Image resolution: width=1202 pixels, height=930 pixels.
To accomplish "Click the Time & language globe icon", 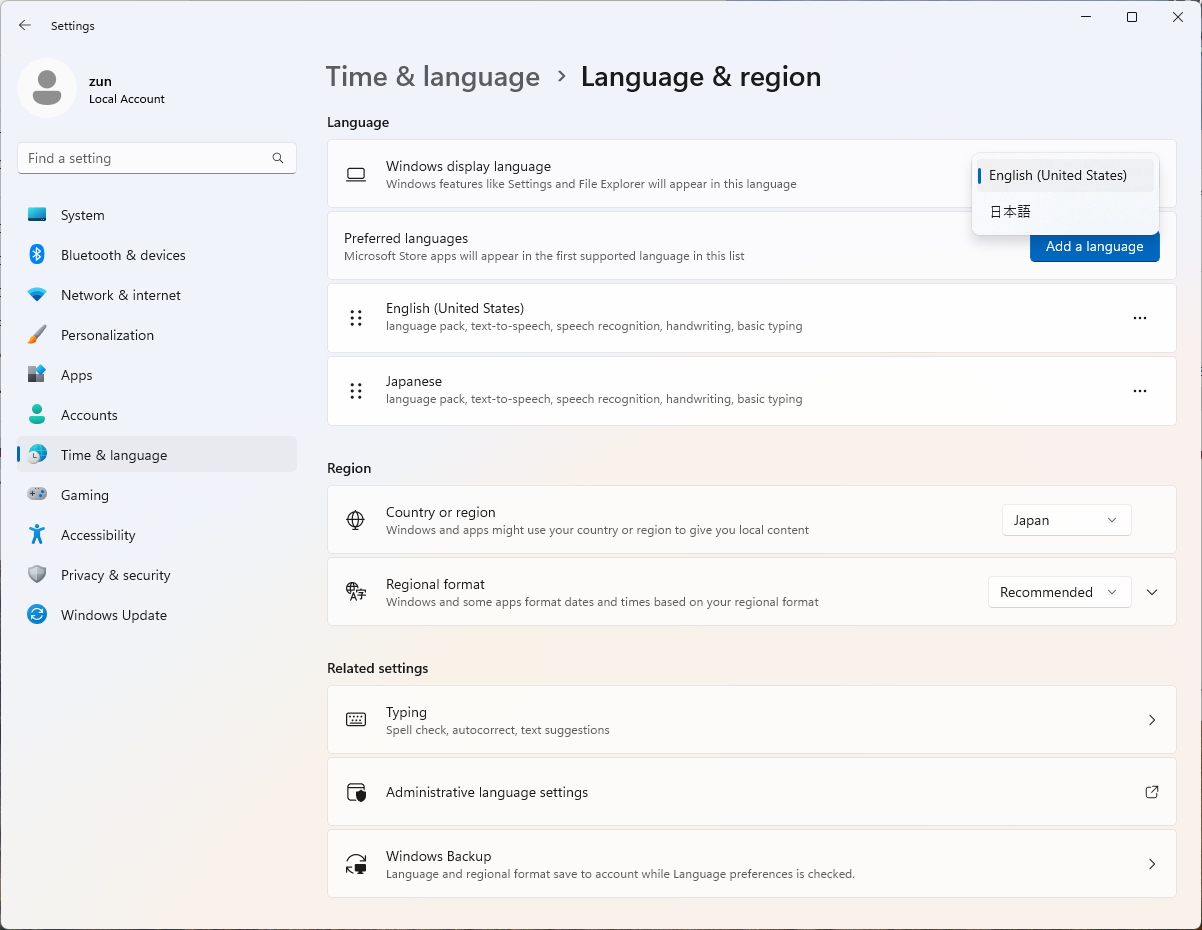I will tap(37, 455).
